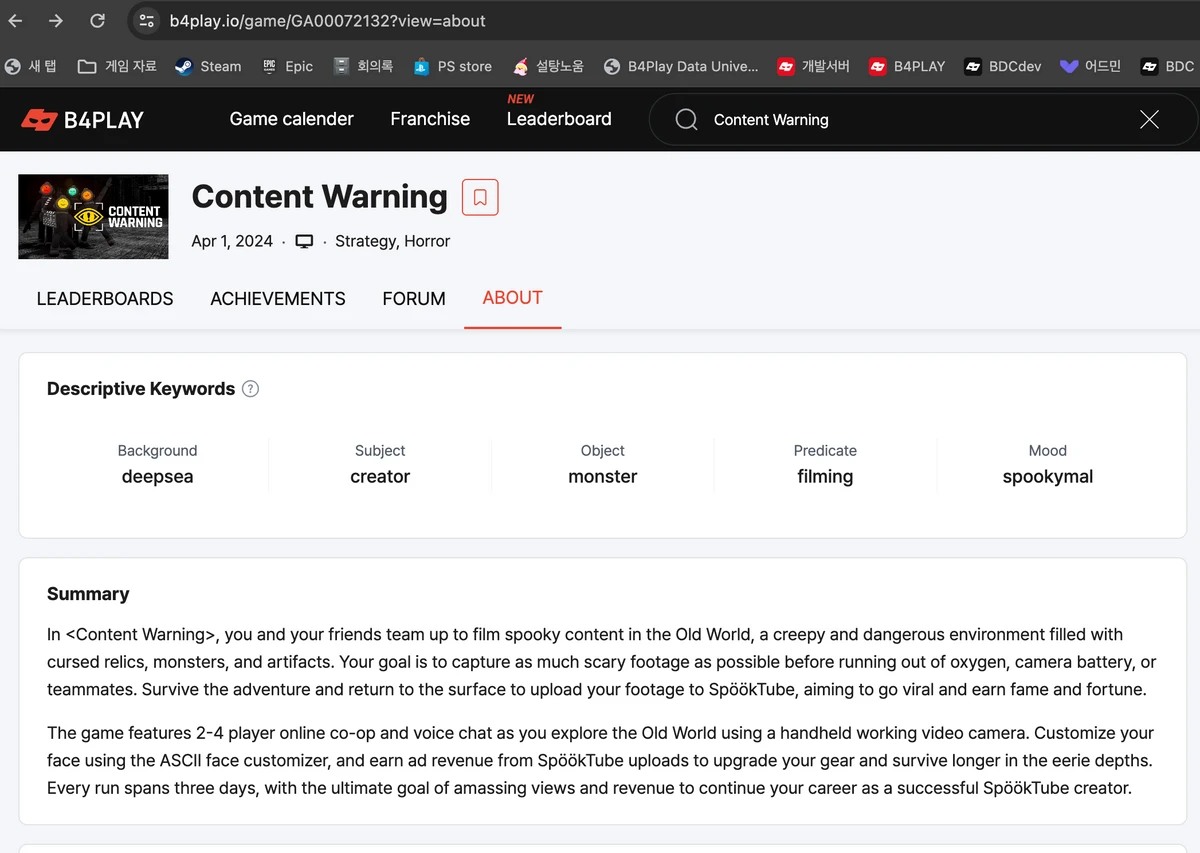Open the PS store bookmark
The image size is (1200, 853).
(x=453, y=66)
